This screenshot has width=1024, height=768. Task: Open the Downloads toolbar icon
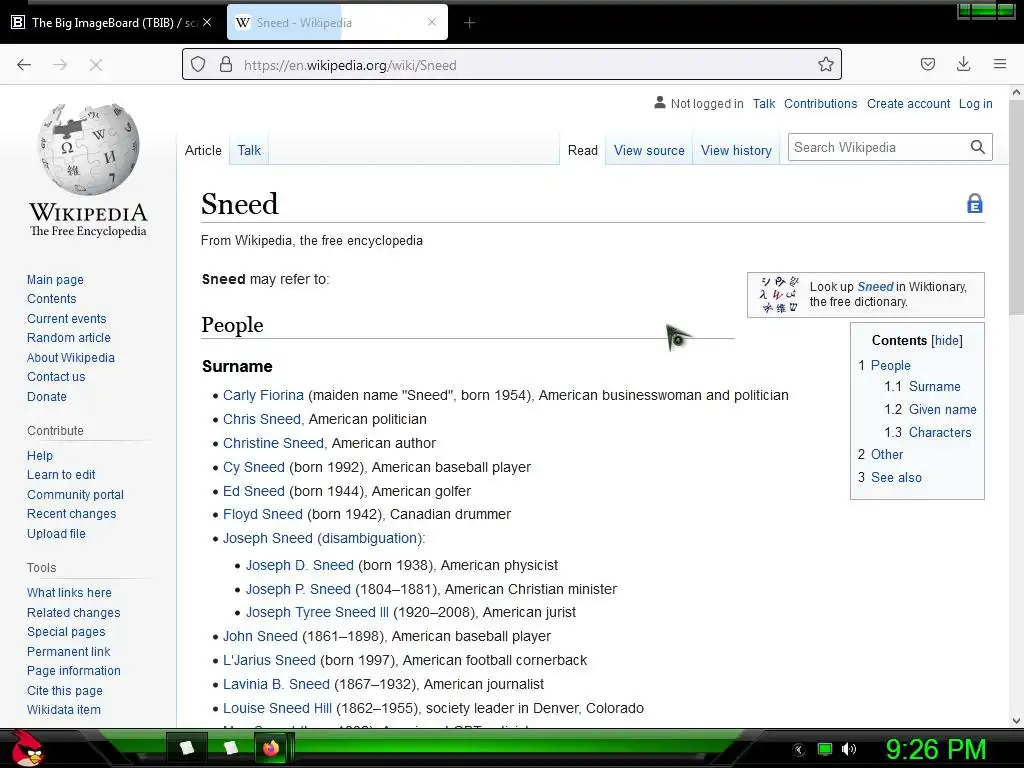coord(963,64)
